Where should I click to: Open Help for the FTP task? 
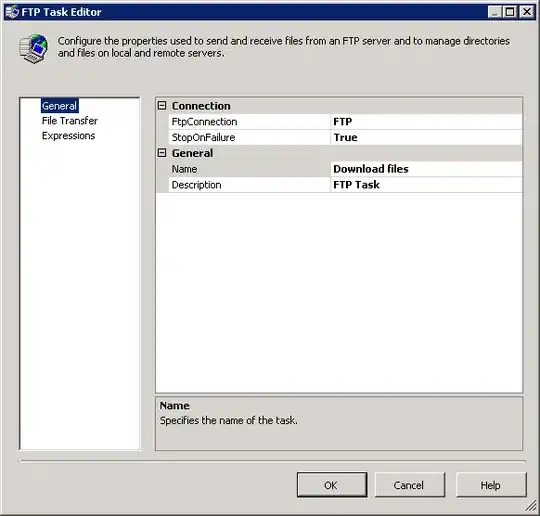tap(491, 485)
